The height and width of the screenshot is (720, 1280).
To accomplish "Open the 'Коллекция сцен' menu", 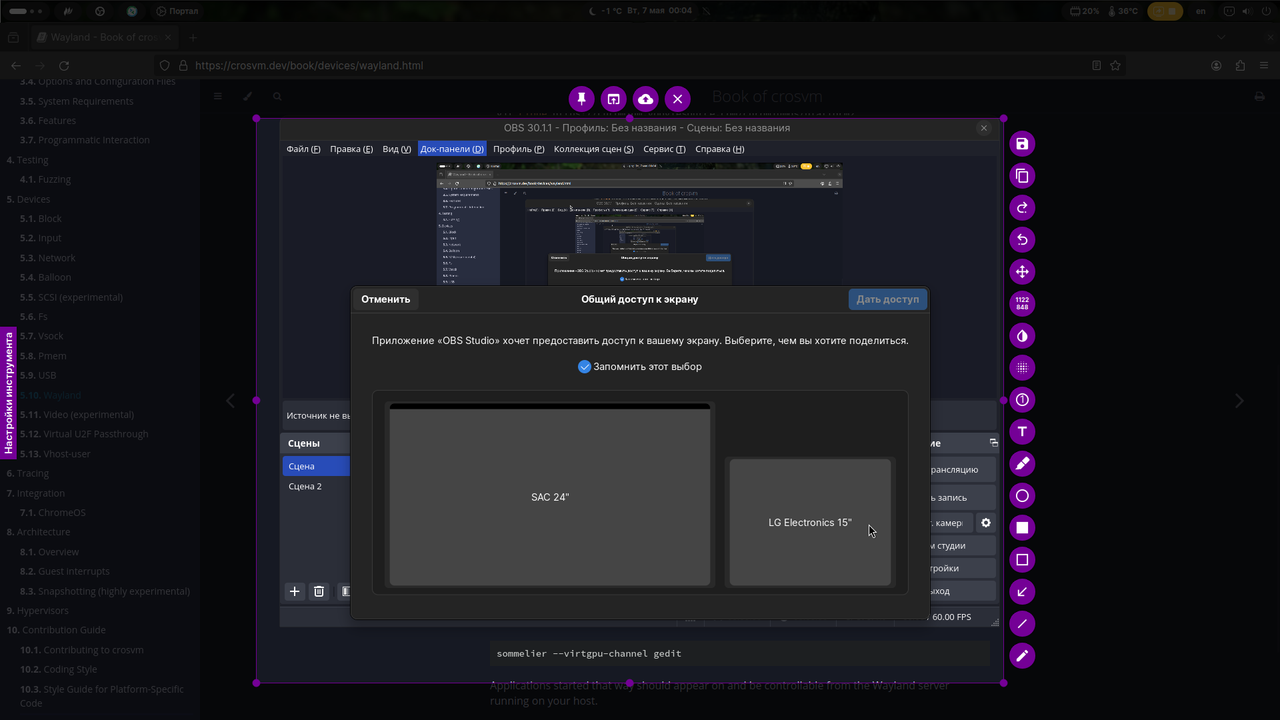I will click(x=594, y=149).
